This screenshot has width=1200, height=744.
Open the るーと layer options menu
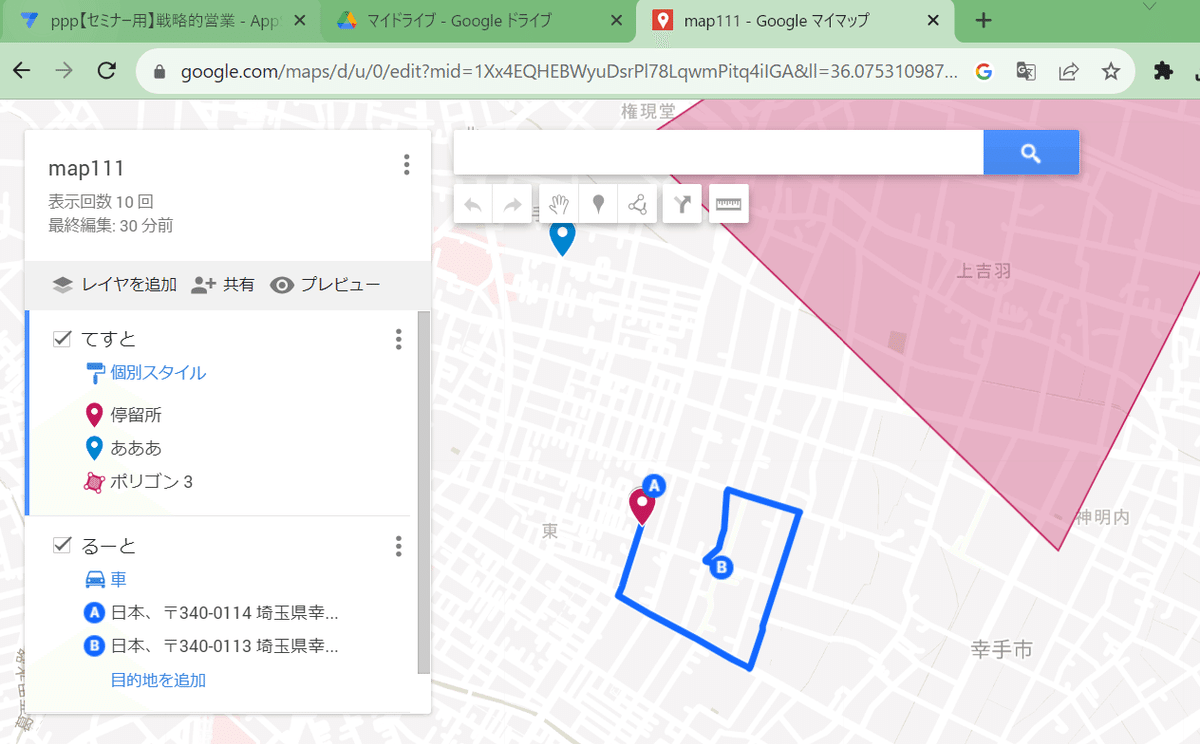[398, 546]
